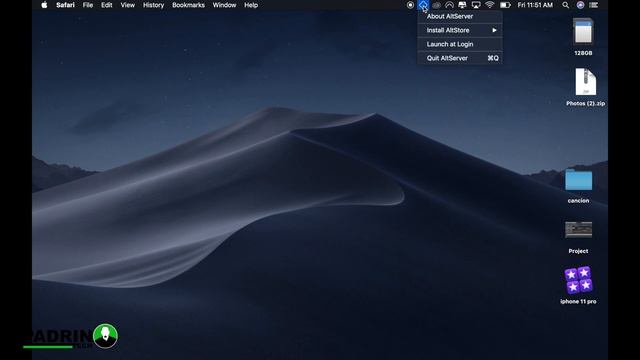
Task: Open the History menu
Action: 153,5
